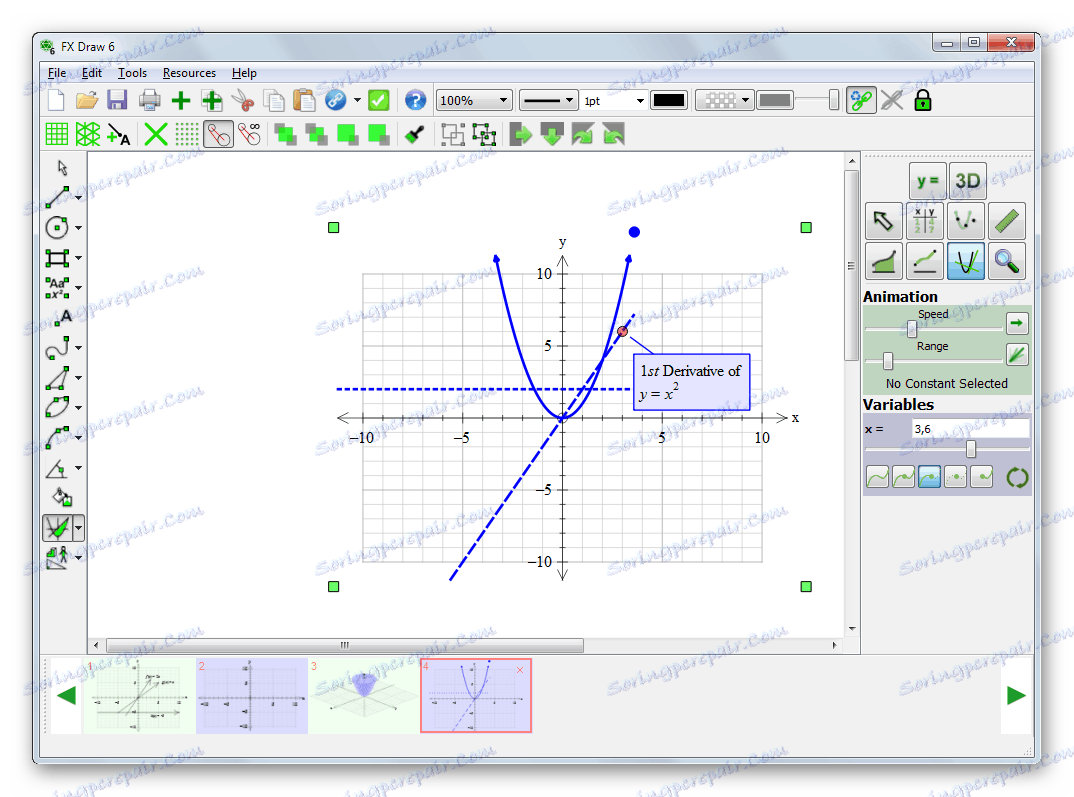Open the Resources menu
This screenshot has width=1074, height=797.
pyautogui.click(x=189, y=73)
